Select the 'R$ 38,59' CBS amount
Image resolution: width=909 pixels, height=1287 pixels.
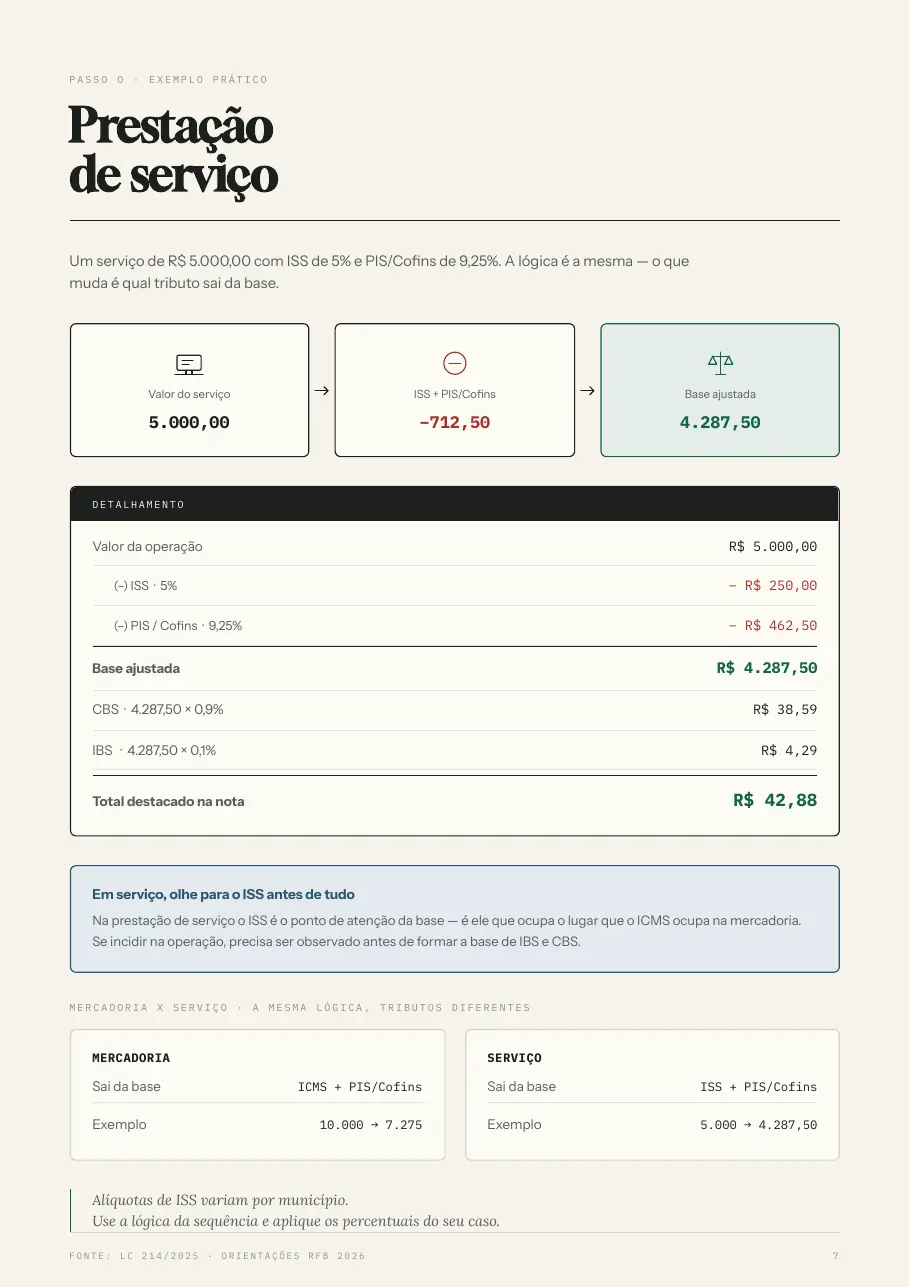pos(785,710)
